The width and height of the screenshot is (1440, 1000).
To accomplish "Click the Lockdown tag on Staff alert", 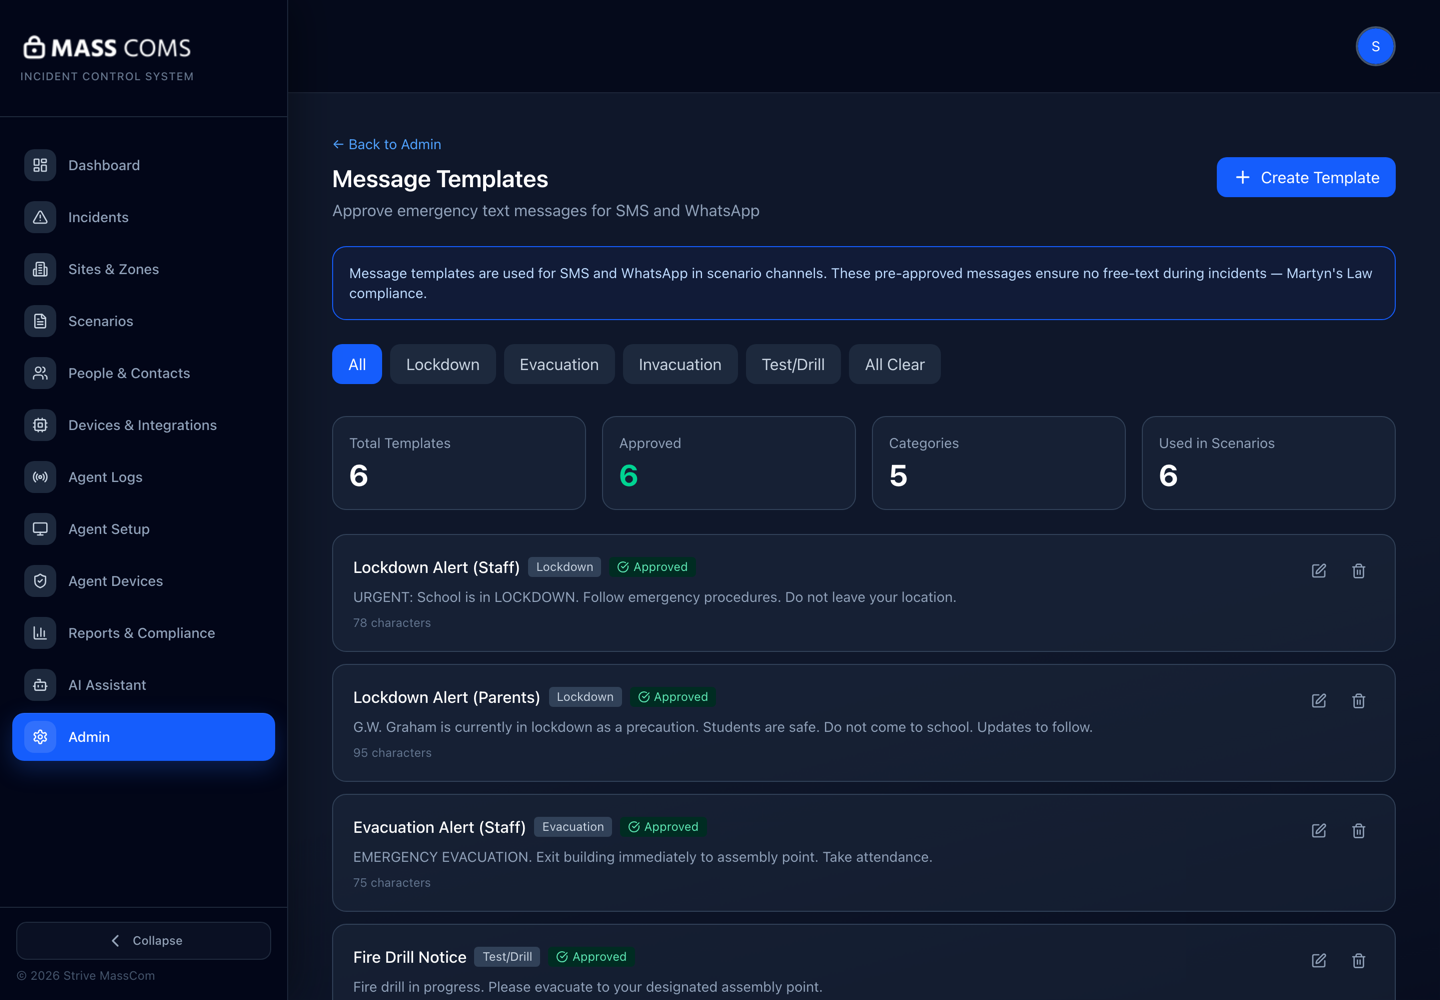I will click(565, 567).
